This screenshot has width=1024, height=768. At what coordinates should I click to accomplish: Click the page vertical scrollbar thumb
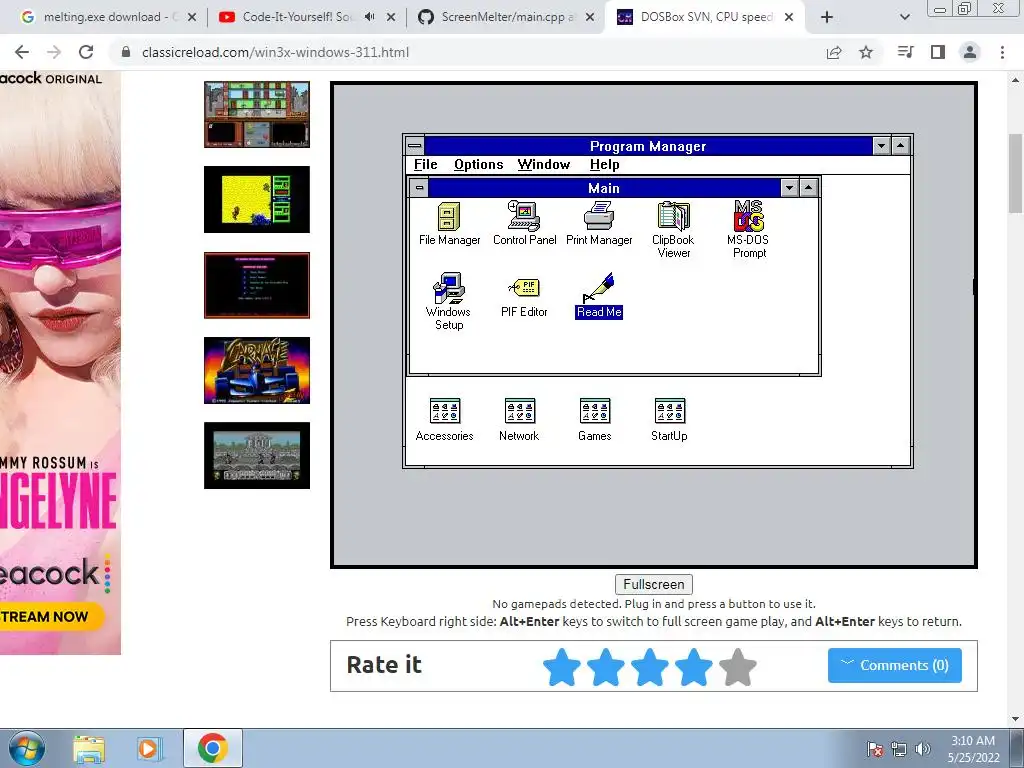1016,173
